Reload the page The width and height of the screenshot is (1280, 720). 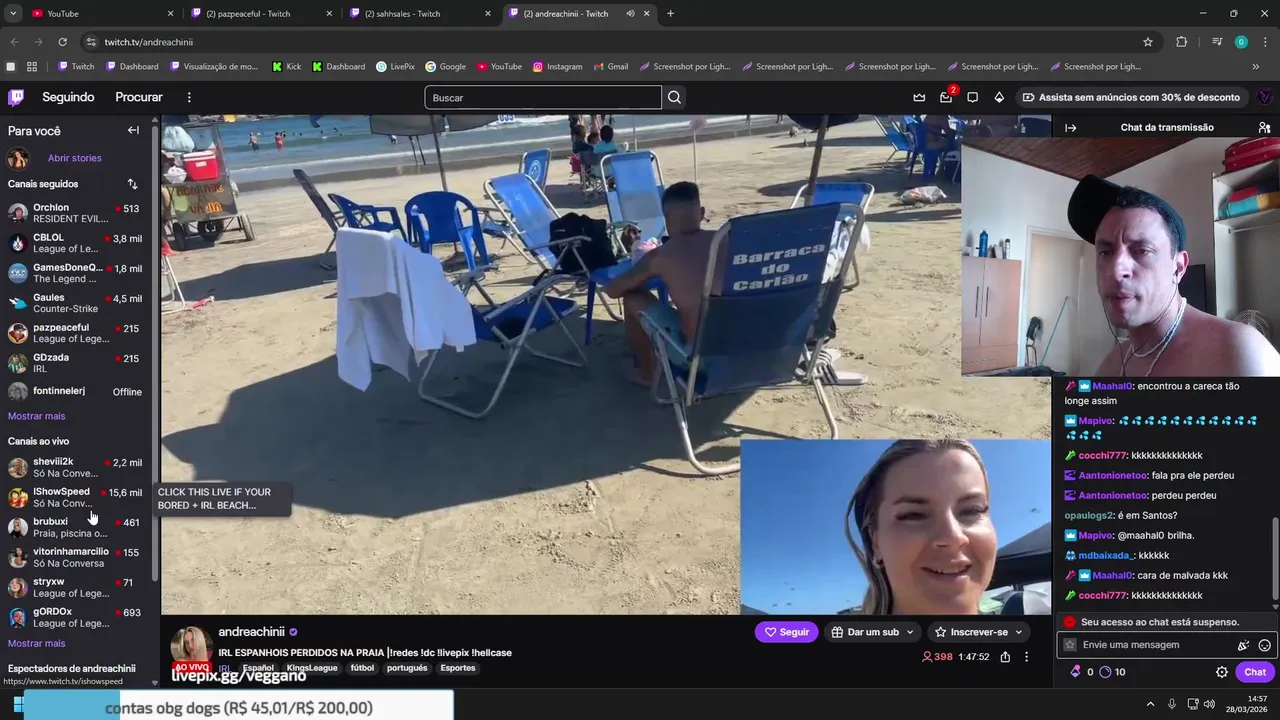coord(62,42)
